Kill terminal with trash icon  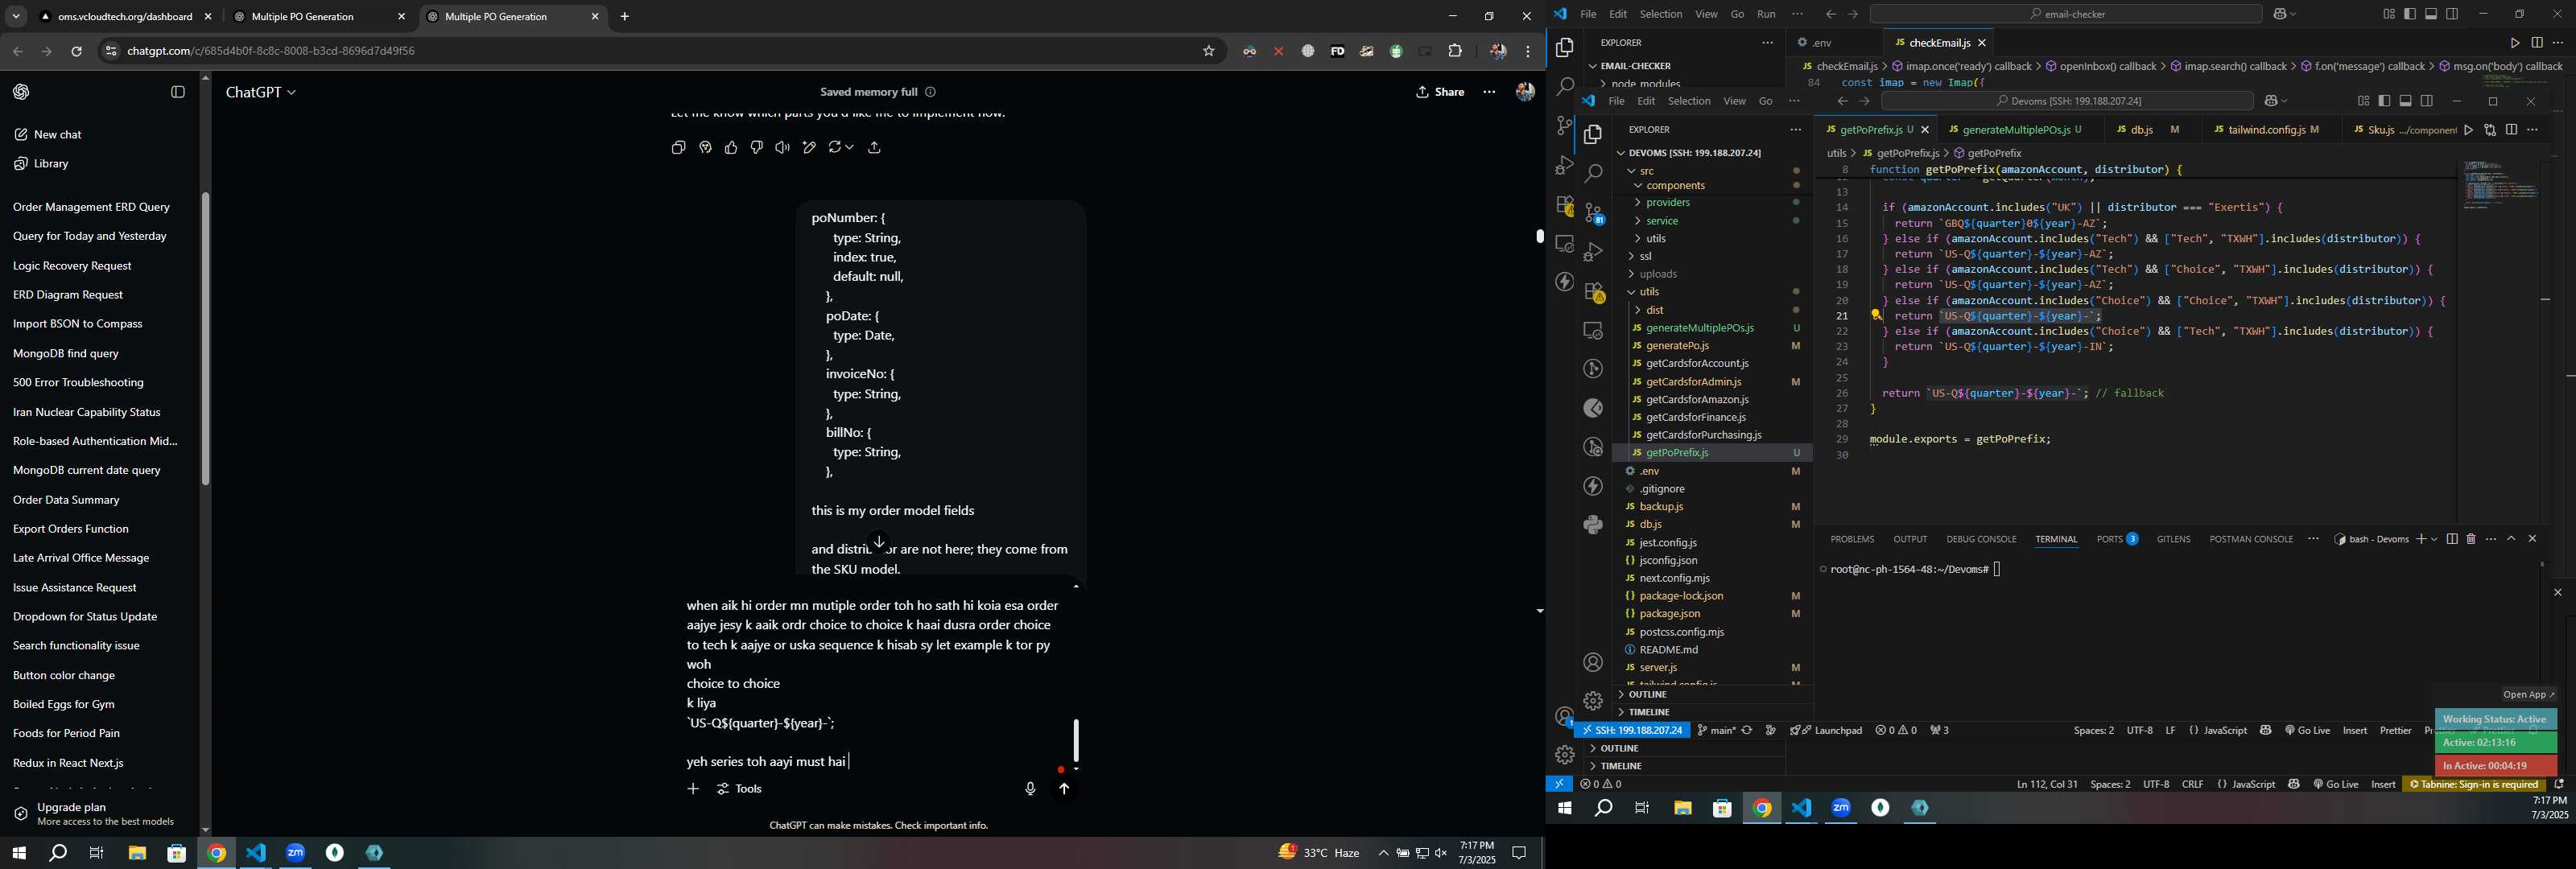(x=2471, y=540)
